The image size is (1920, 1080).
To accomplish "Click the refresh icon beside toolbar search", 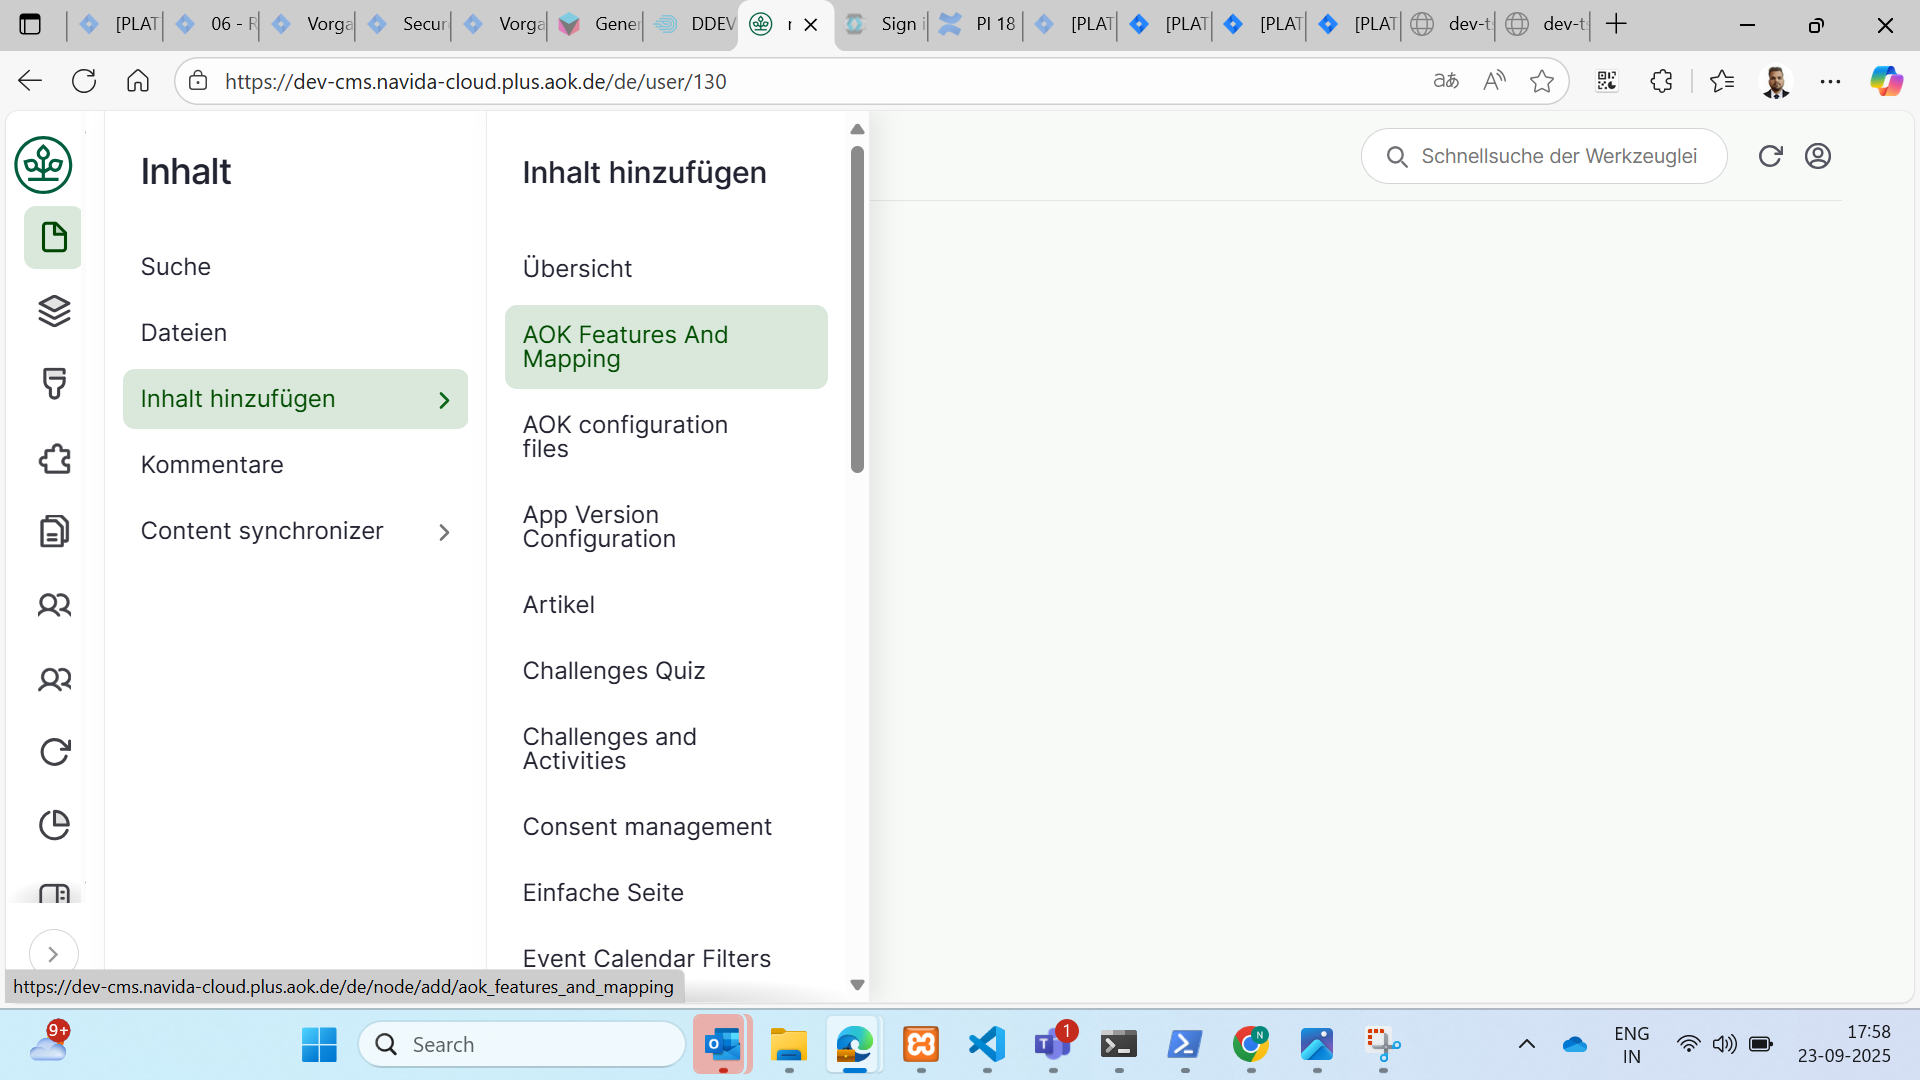I will 1770,156.
